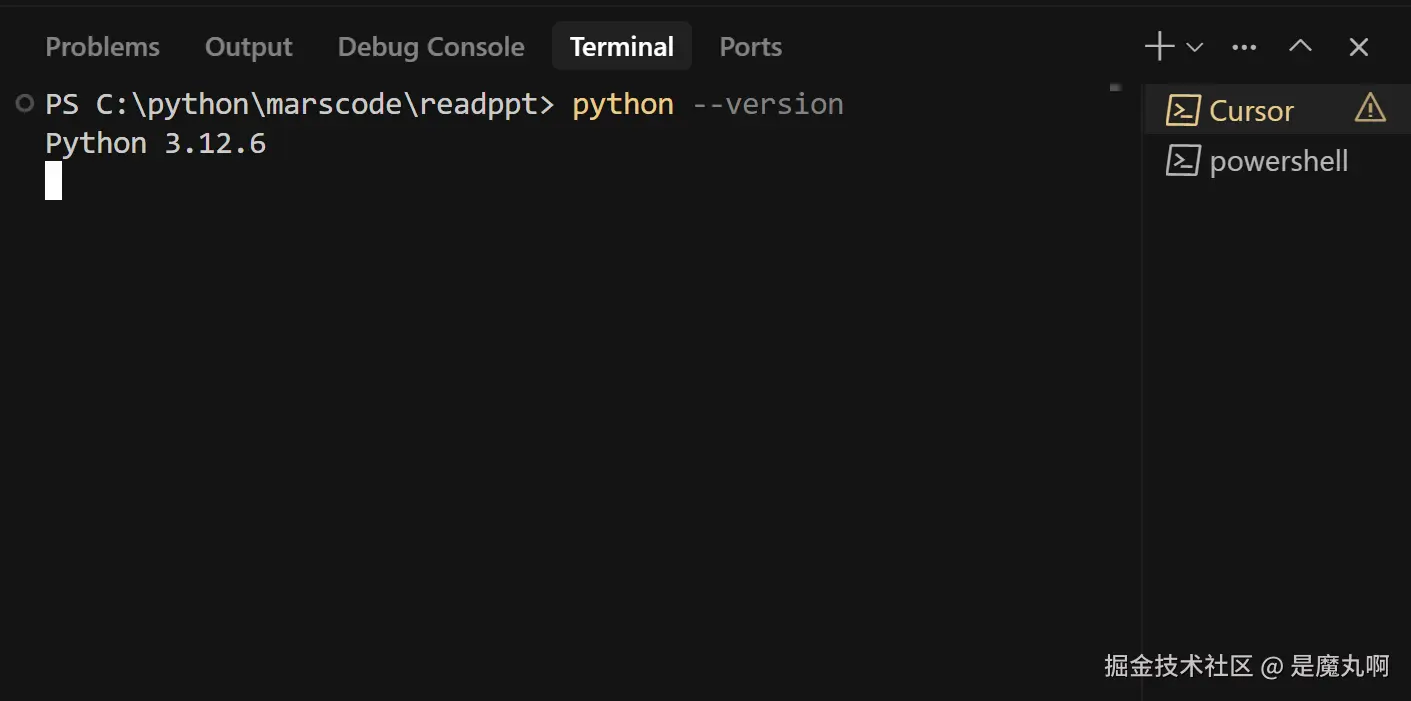This screenshot has height=701, width=1411.
Task: Click the powershell terminal prompt icon
Action: 1183,161
